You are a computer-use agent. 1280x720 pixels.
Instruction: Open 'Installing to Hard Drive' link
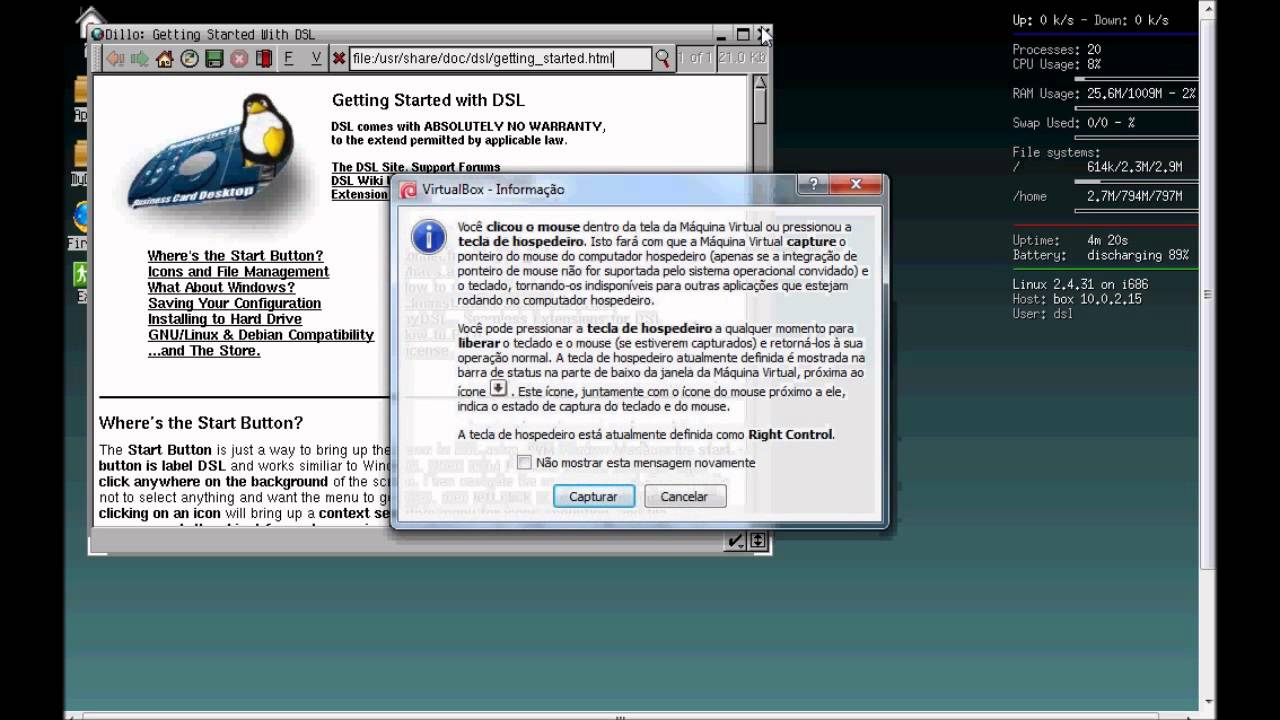point(225,320)
